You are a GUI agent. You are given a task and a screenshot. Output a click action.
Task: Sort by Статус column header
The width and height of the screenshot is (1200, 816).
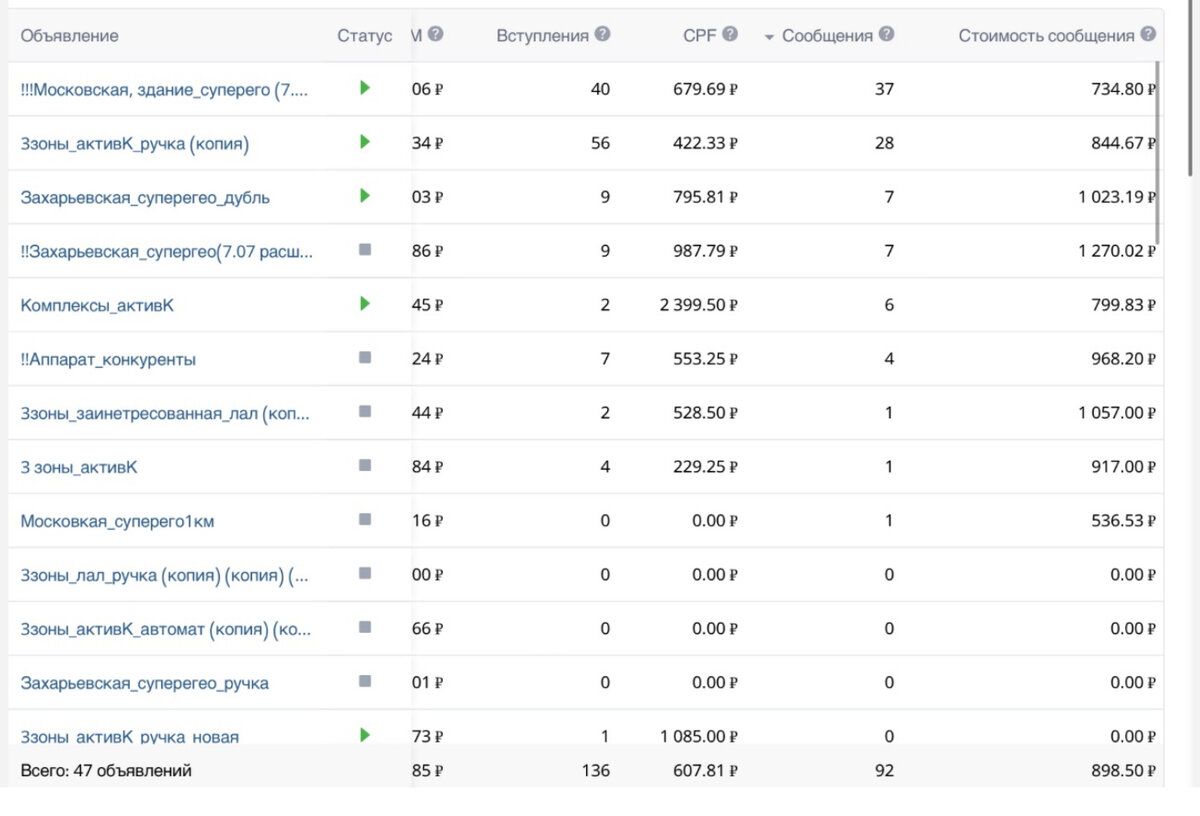(x=365, y=36)
